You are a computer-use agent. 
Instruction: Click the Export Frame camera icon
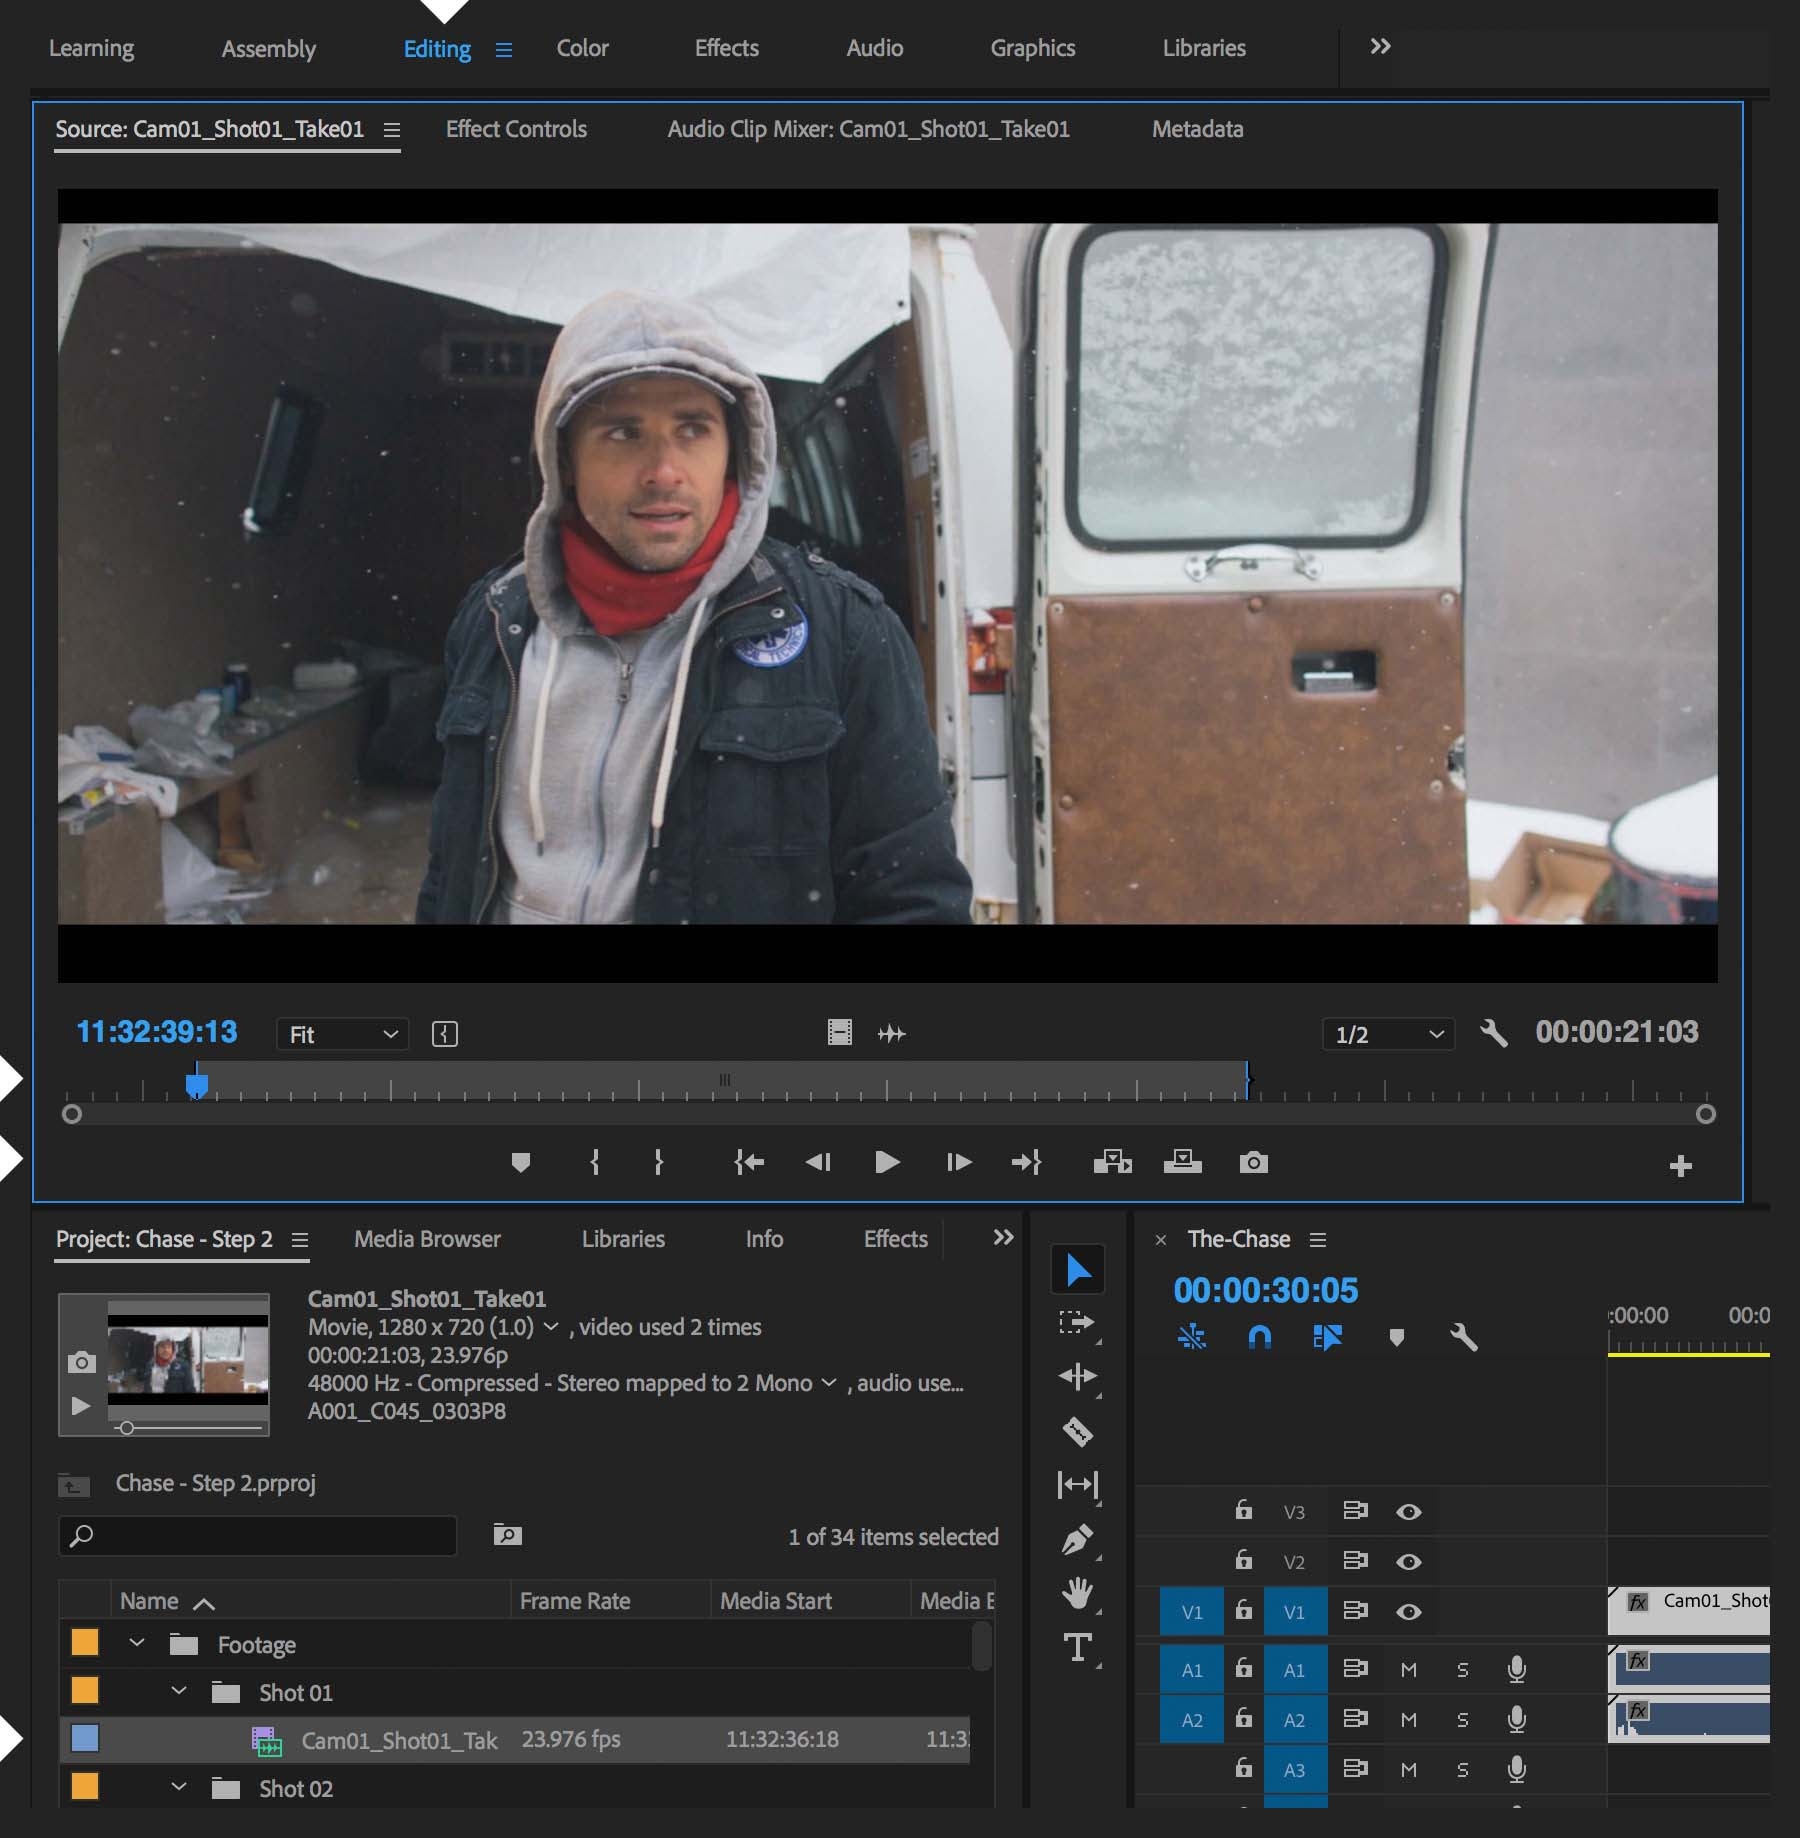(x=1253, y=1162)
